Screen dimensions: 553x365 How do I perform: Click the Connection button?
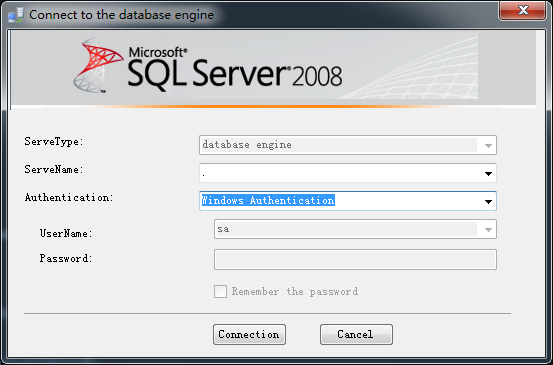click(x=249, y=334)
